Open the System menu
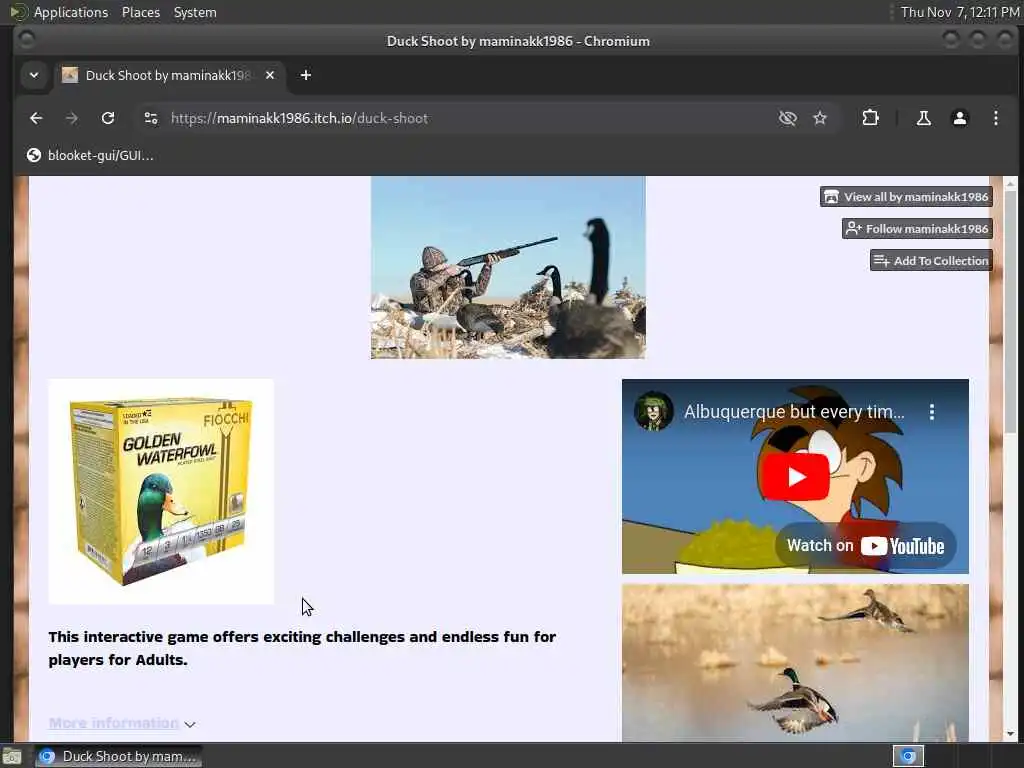Viewport: 1024px width, 768px height. (x=195, y=12)
